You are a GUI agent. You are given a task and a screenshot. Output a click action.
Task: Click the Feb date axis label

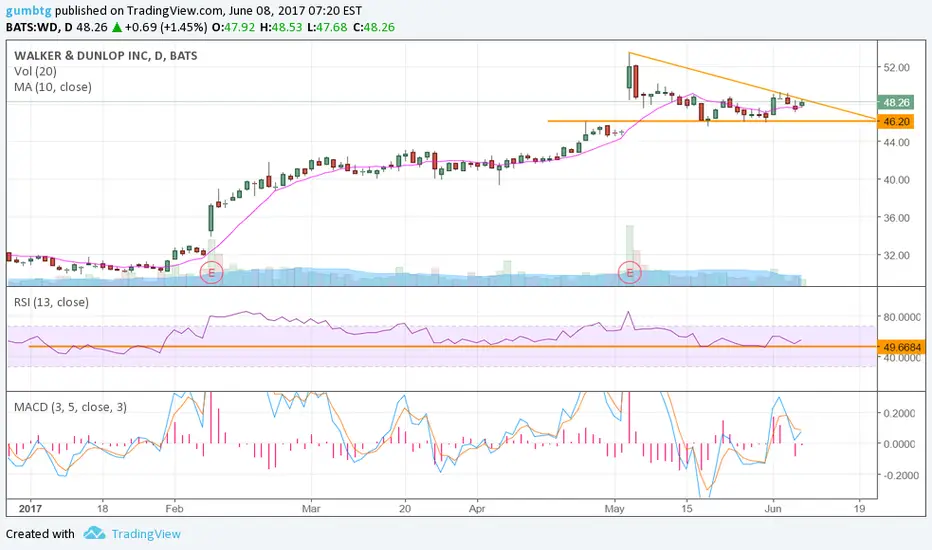(x=174, y=509)
